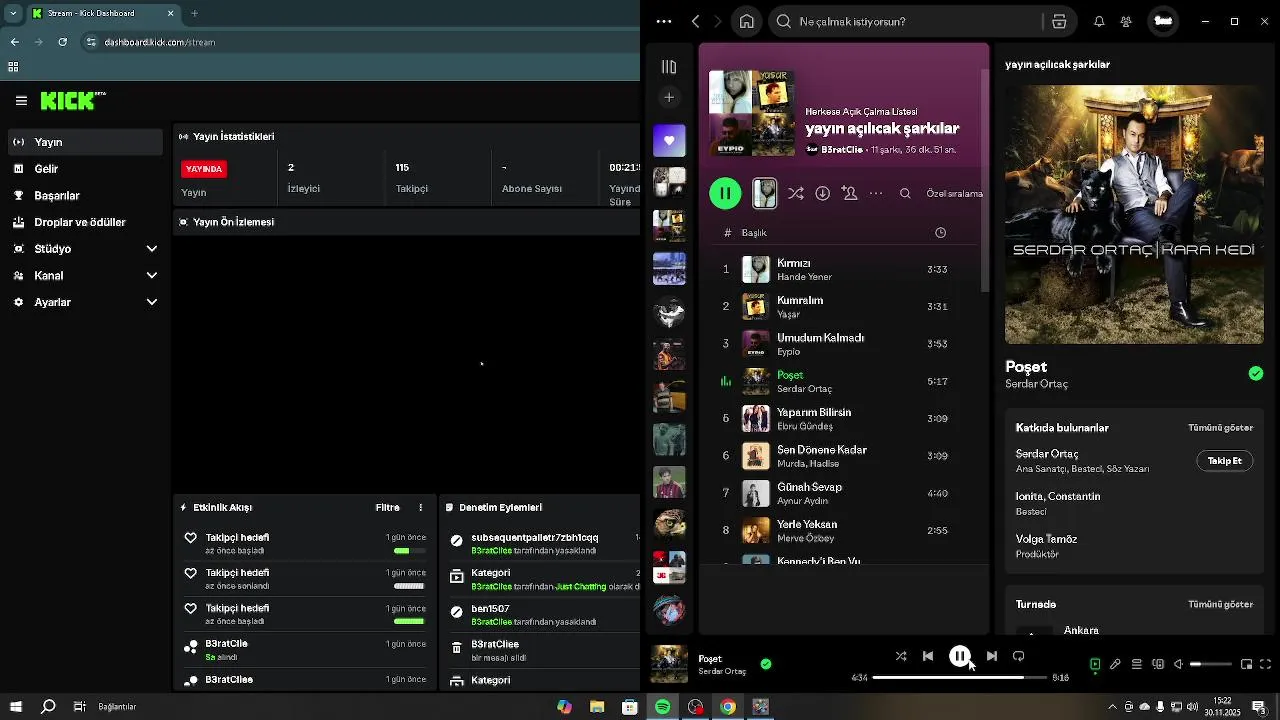
Task: Mute Spotify via the speaker icon
Action: point(1178,664)
